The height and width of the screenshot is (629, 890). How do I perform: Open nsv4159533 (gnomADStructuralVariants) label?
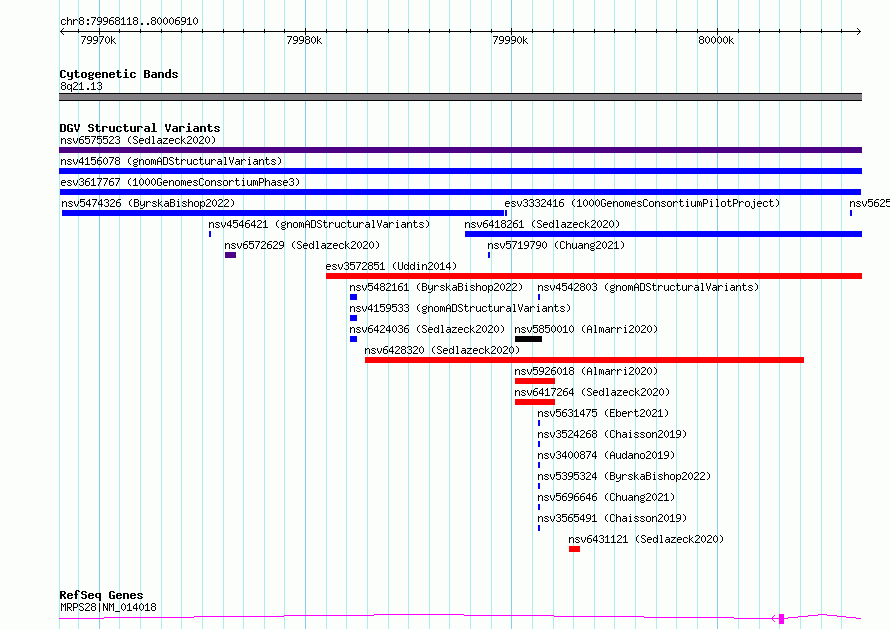[460, 308]
